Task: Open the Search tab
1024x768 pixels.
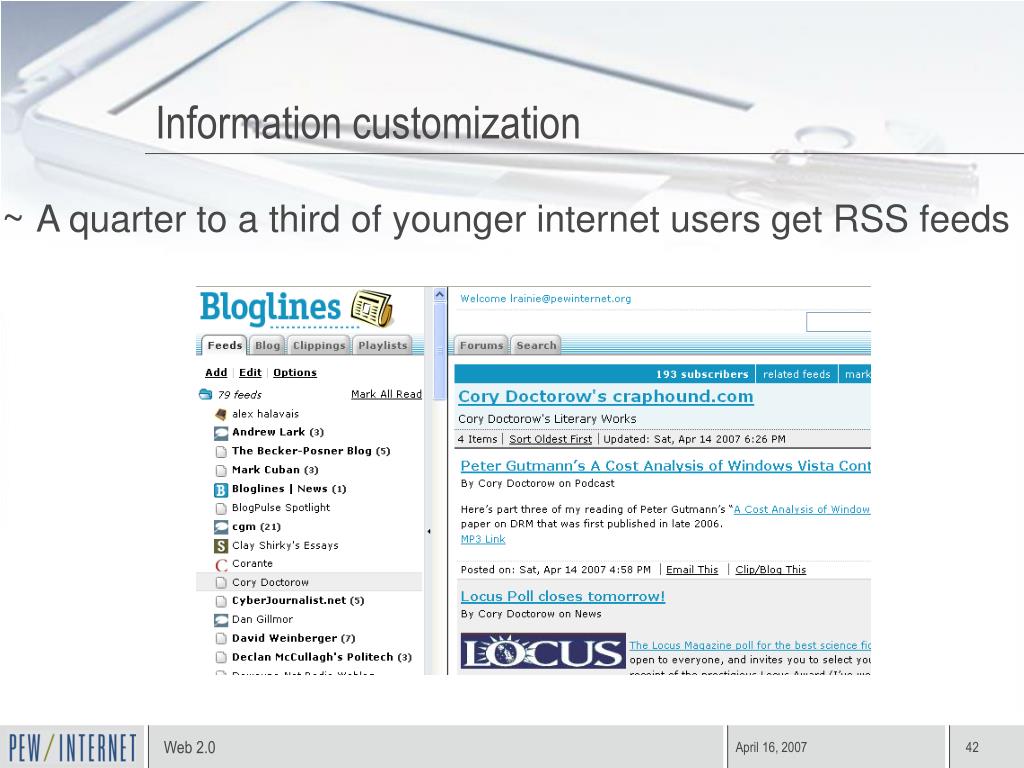Action: click(x=536, y=345)
